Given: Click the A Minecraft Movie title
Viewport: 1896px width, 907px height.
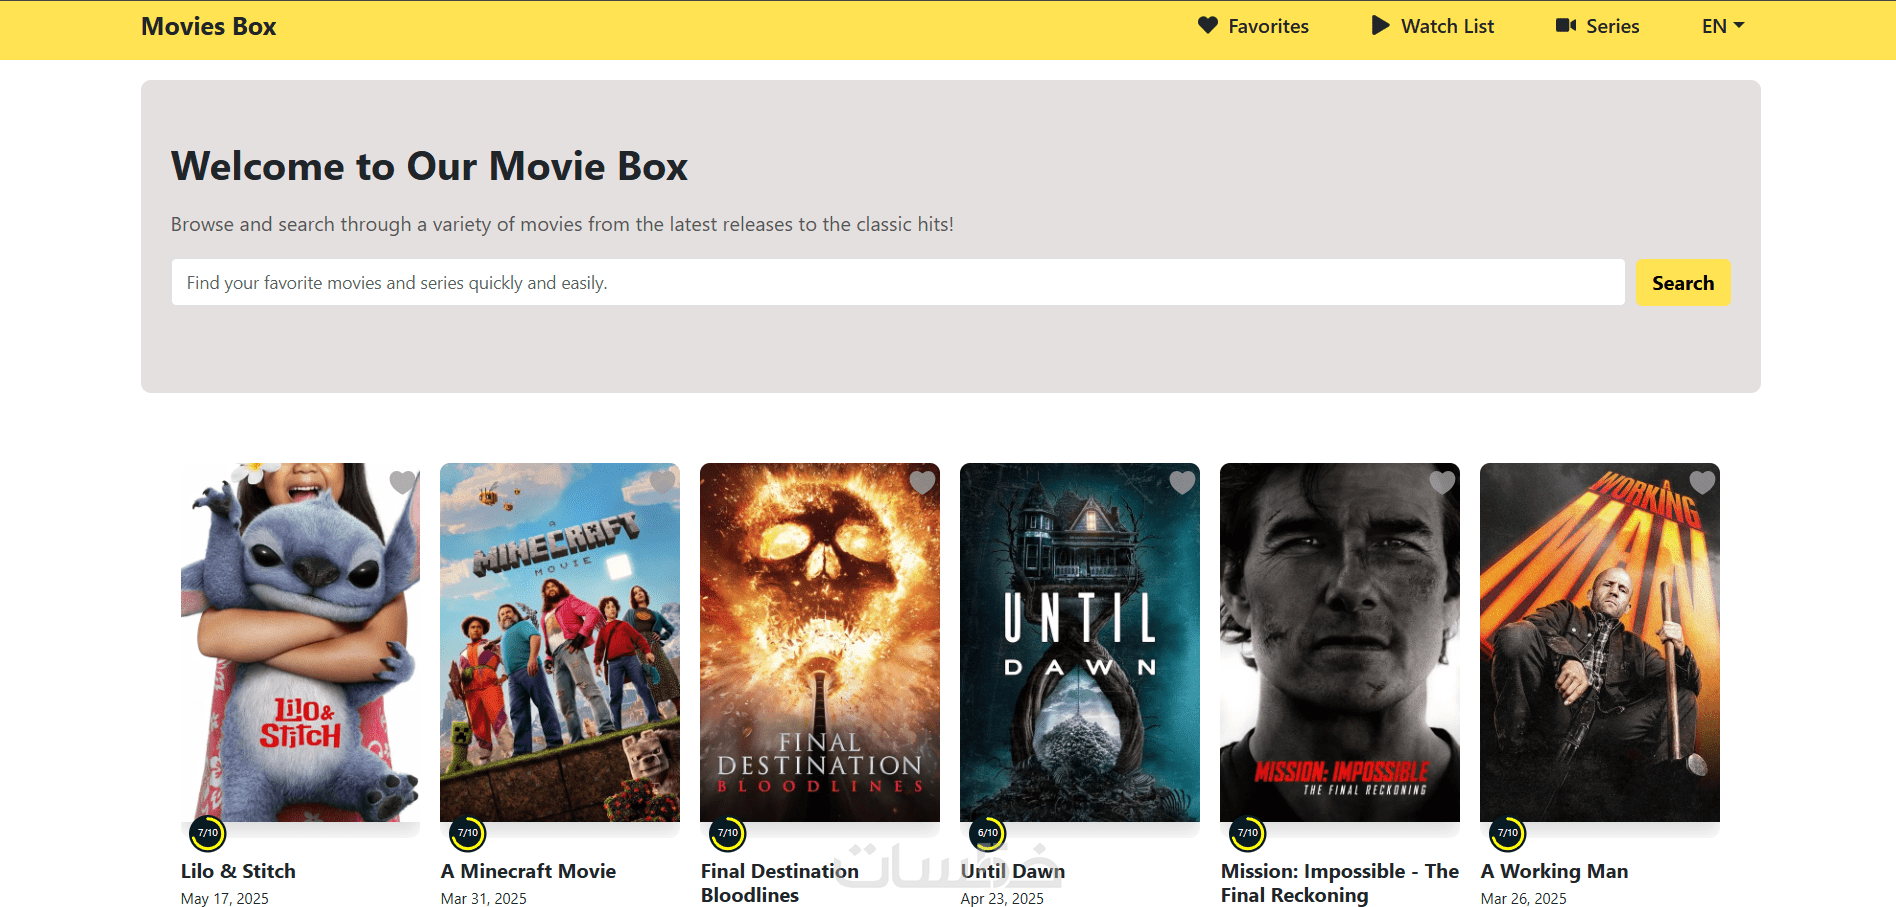Looking at the screenshot, I should click(x=528, y=871).
